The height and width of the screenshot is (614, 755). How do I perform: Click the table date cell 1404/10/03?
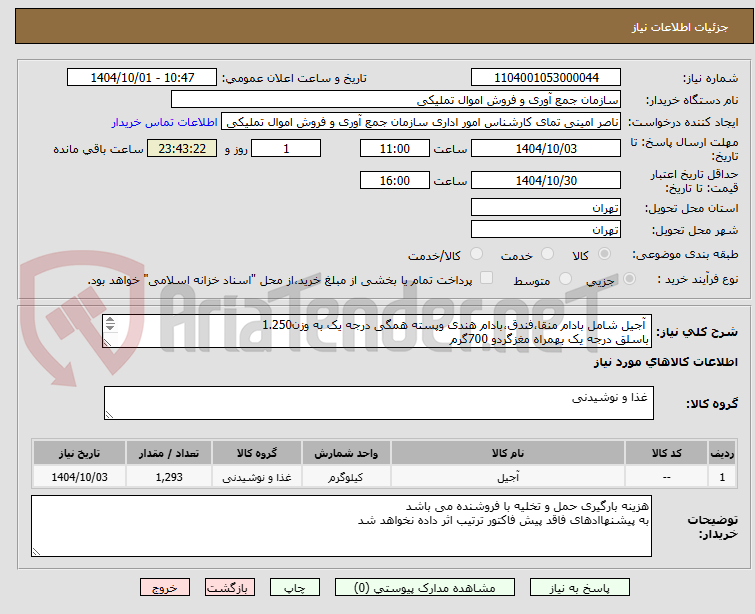click(79, 477)
